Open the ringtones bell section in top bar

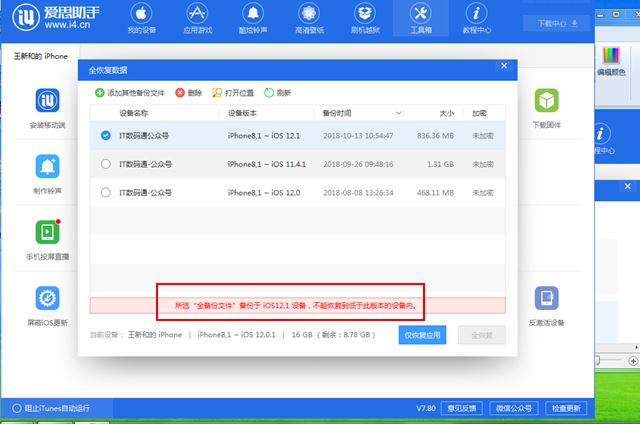[x=253, y=18]
